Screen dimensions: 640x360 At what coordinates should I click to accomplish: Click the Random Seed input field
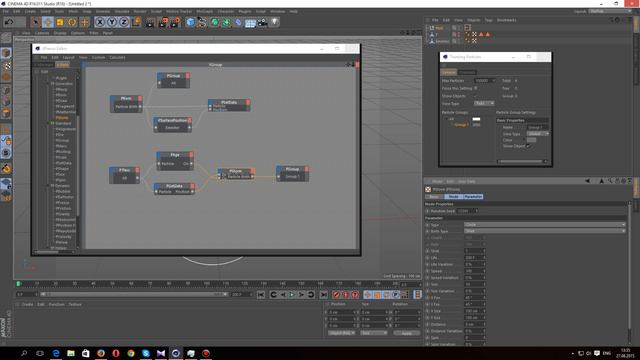click(x=467, y=211)
